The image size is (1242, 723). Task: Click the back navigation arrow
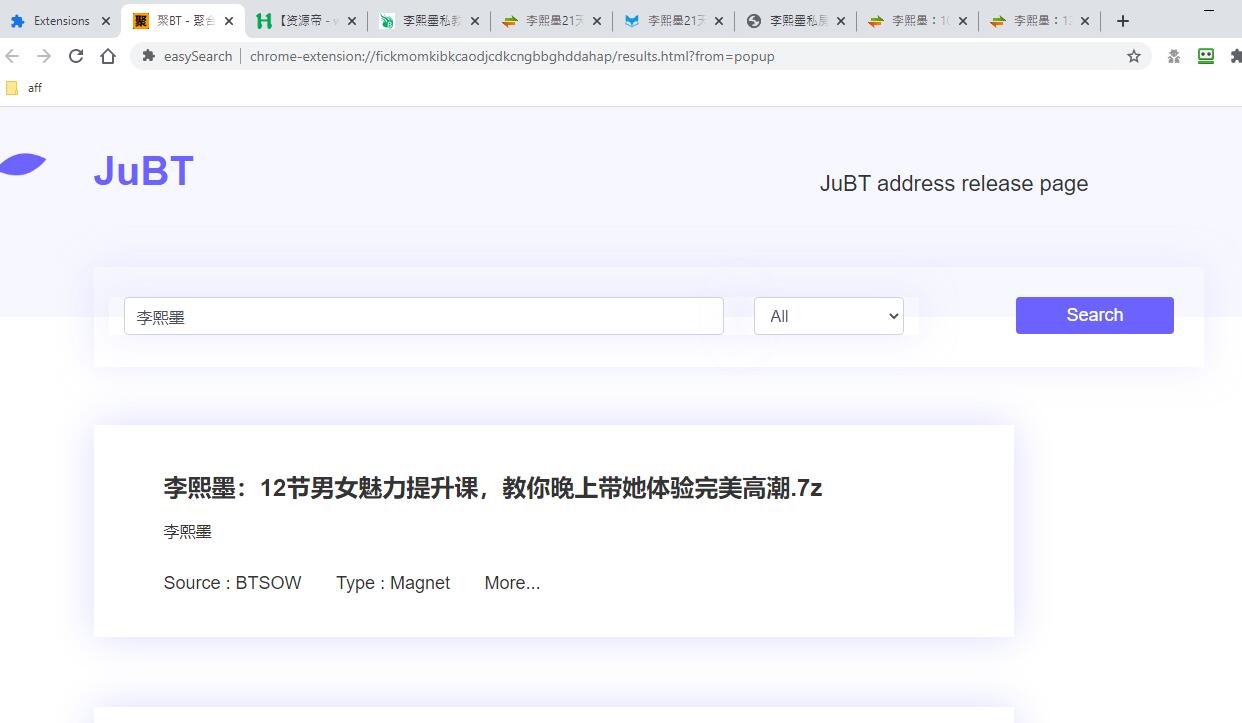[12, 56]
